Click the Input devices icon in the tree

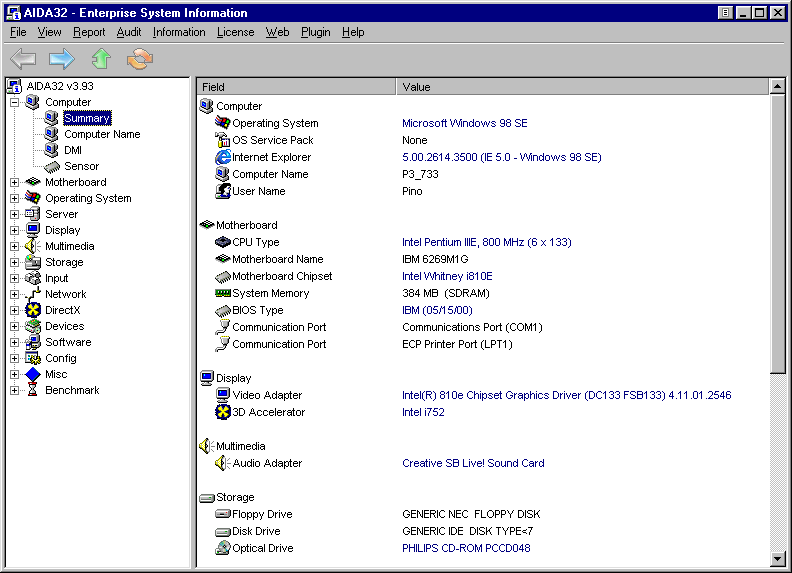click(33, 278)
